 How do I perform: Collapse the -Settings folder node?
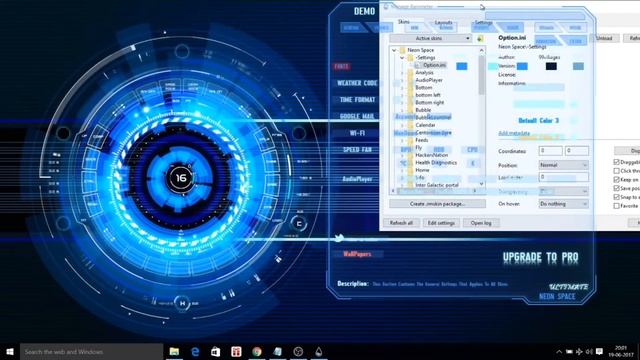402,58
